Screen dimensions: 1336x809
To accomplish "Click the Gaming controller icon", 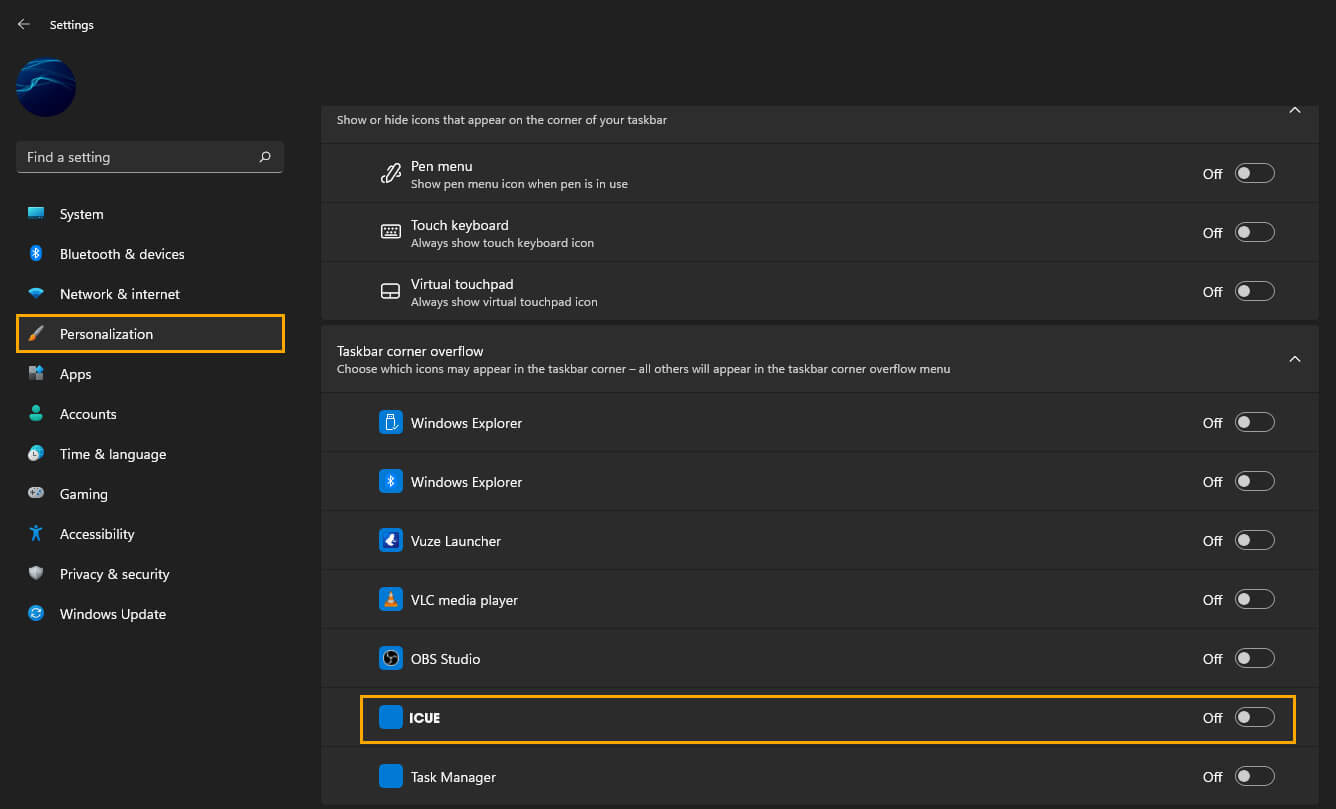I will (36, 494).
